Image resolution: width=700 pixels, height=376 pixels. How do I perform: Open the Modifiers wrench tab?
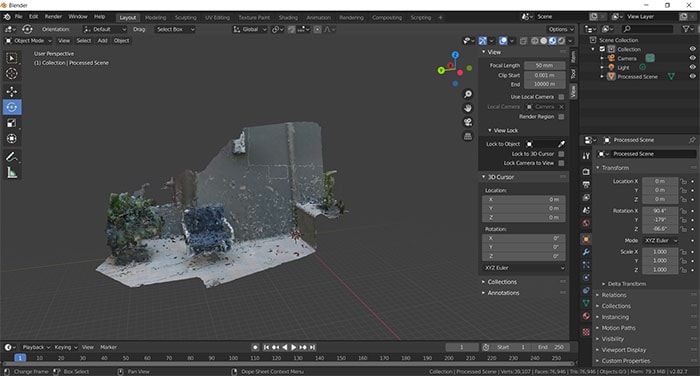click(586, 252)
